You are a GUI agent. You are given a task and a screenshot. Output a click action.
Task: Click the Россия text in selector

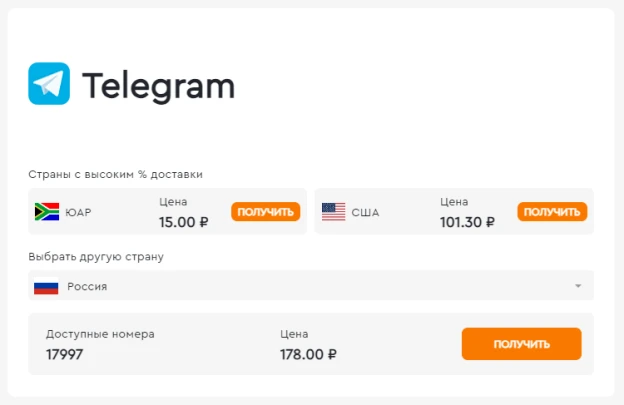pyautogui.click(x=87, y=286)
